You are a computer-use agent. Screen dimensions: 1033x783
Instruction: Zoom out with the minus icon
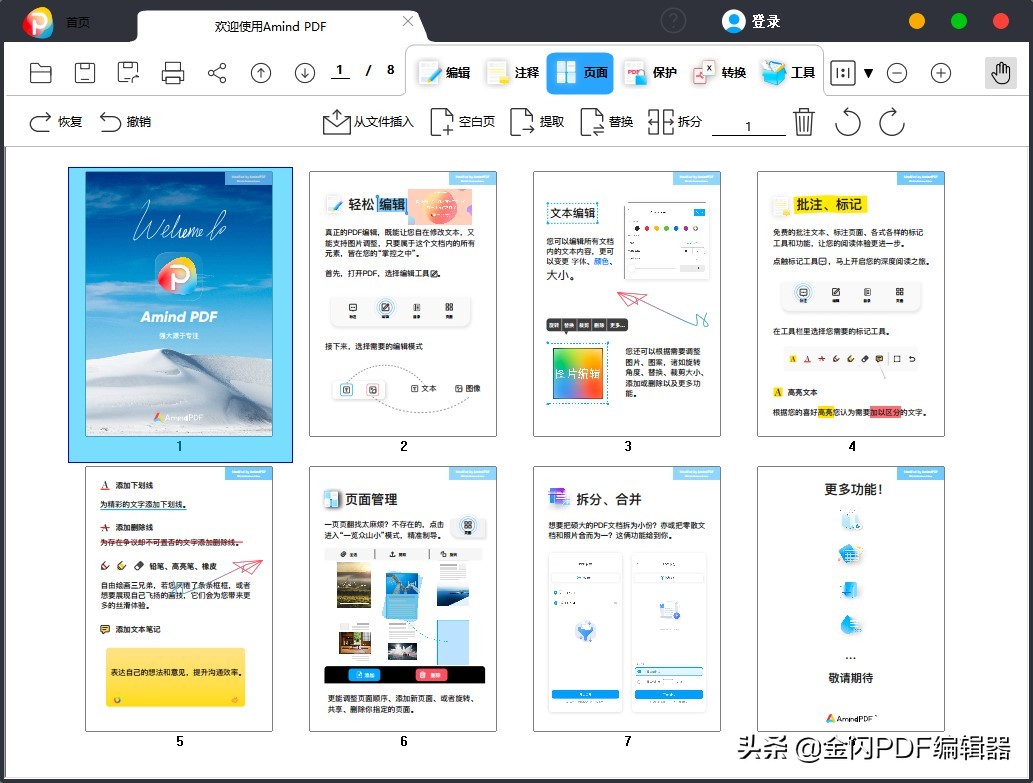click(897, 73)
